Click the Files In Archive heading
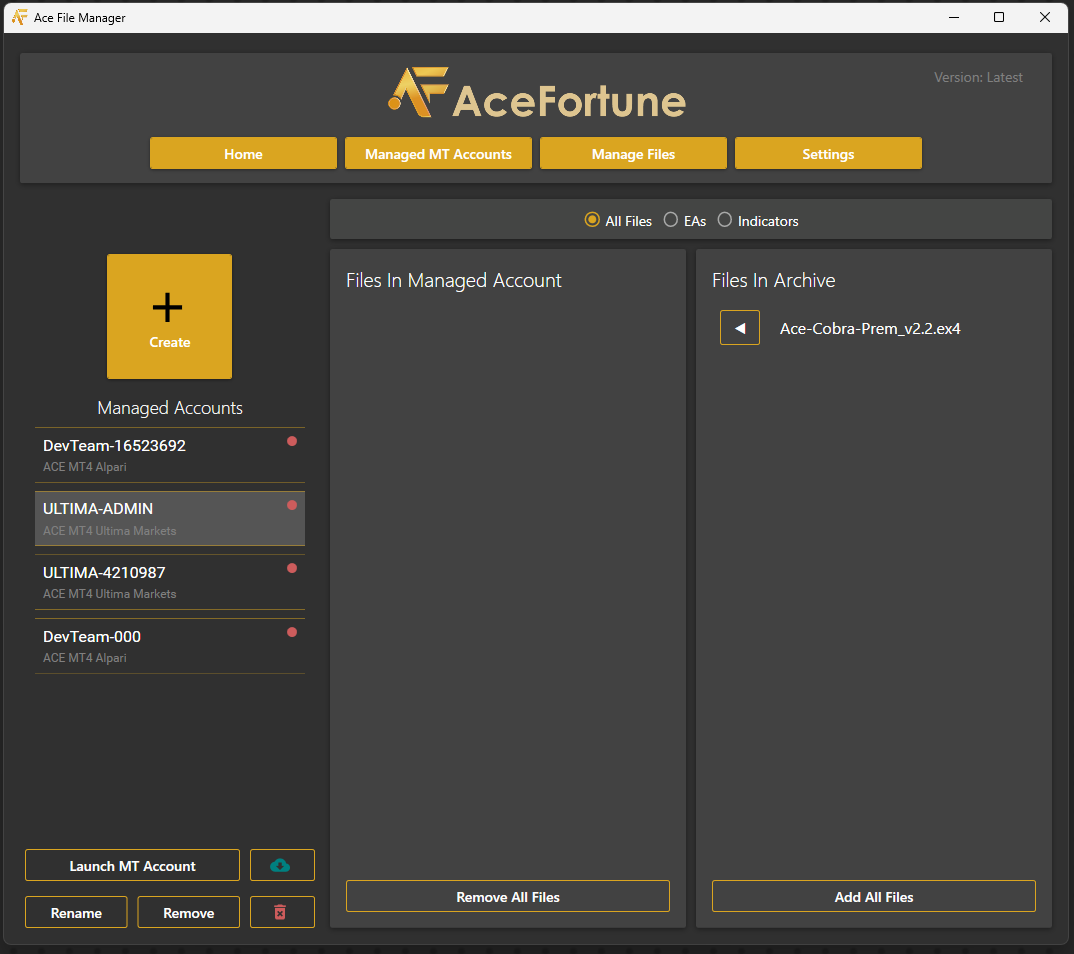 pyautogui.click(x=773, y=280)
